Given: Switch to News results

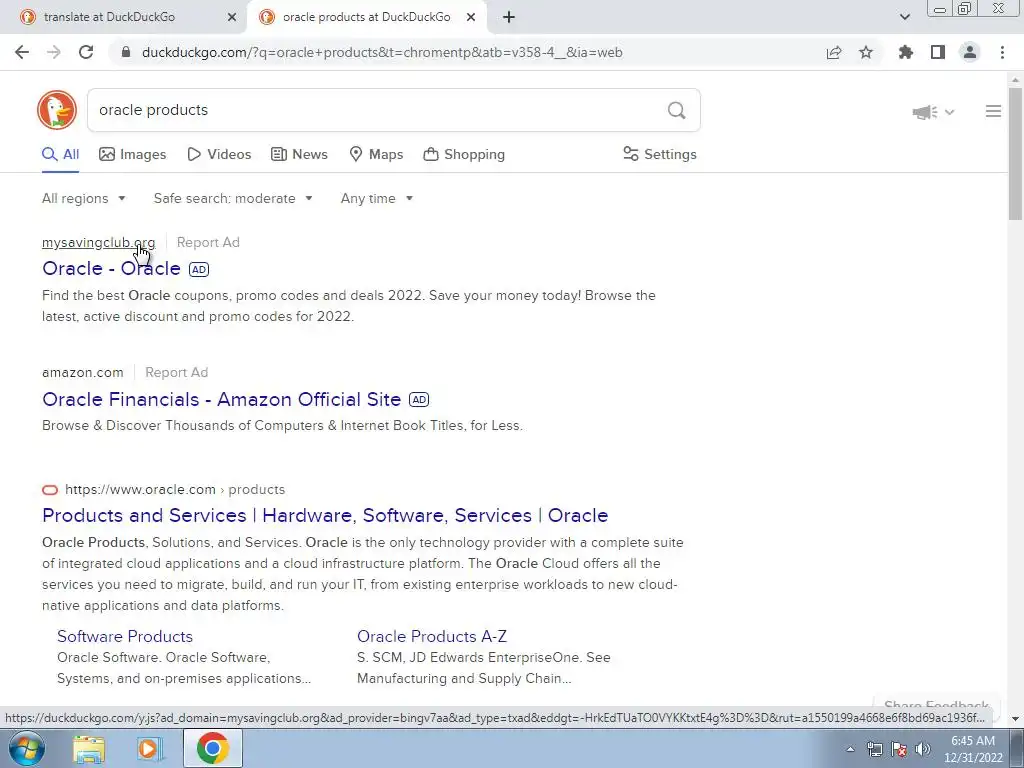Looking at the screenshot, I should [299, 155].
